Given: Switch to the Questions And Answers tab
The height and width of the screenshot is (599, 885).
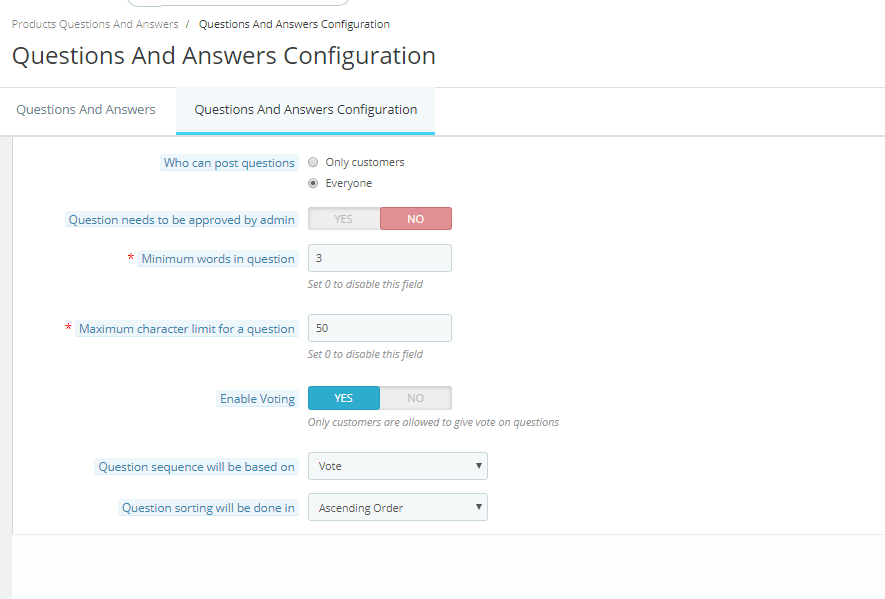Looking at the screenshot, I should (x=86, y=110).
